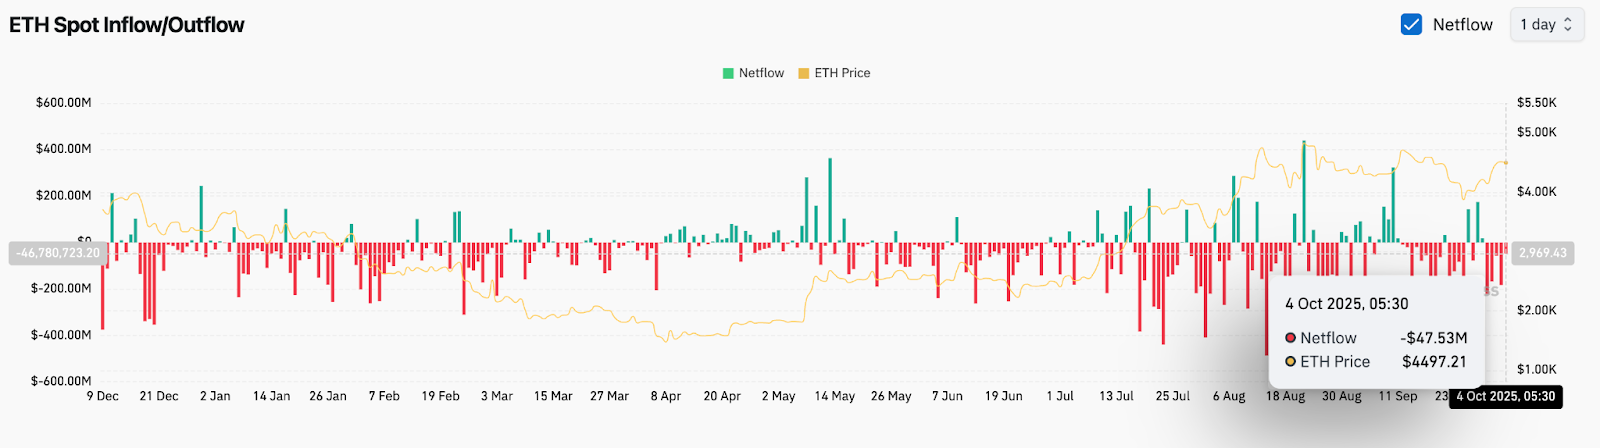Click the 14 May x-axis date label
This screenshot has height=448, width=1600.
[834, 396]
